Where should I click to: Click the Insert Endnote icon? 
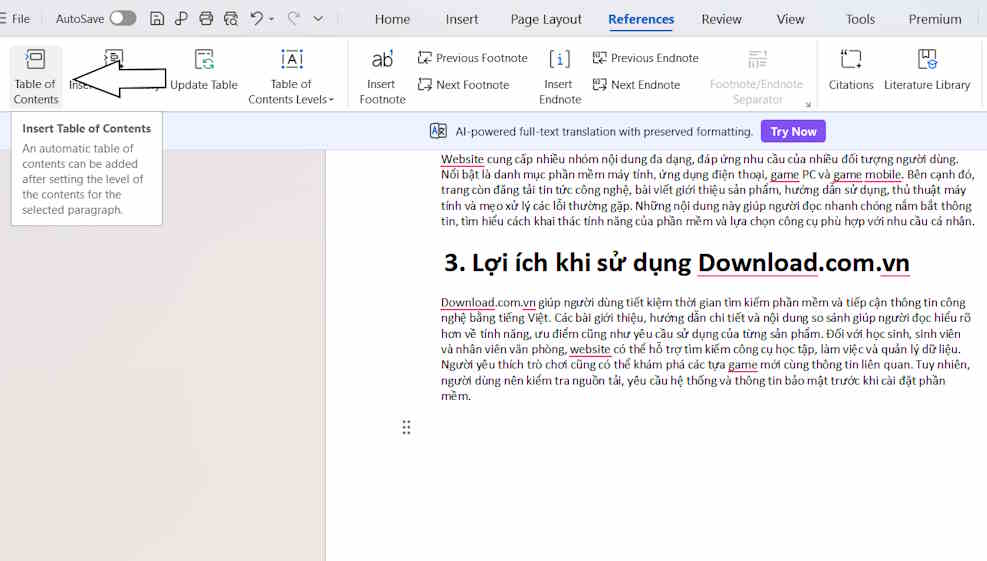[560, 59]
